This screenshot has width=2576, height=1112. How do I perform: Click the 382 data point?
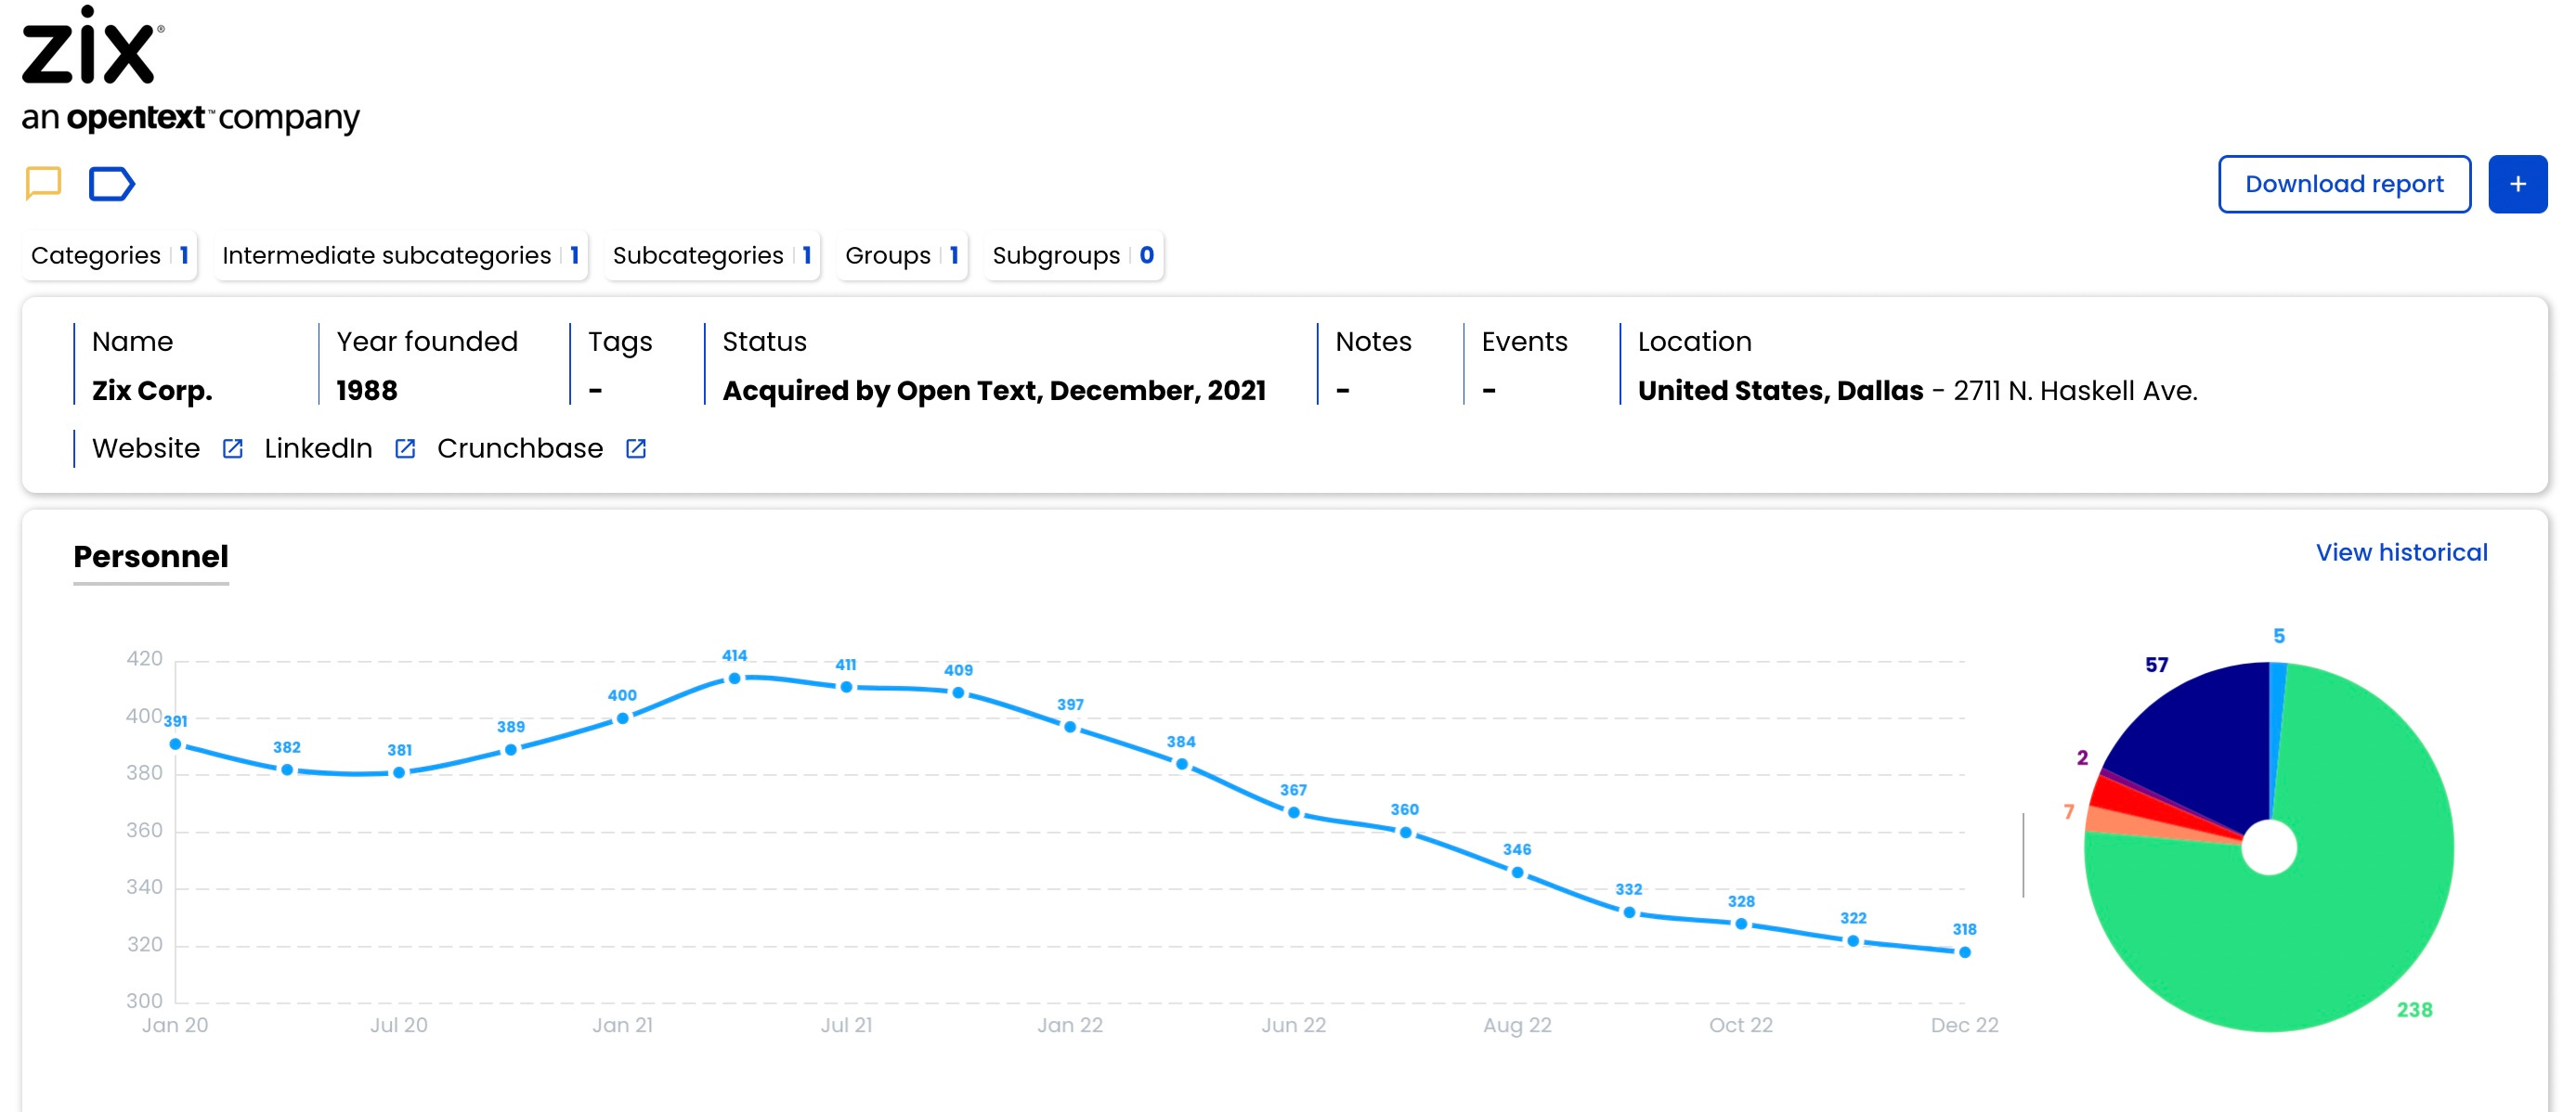tap(287, 770)
